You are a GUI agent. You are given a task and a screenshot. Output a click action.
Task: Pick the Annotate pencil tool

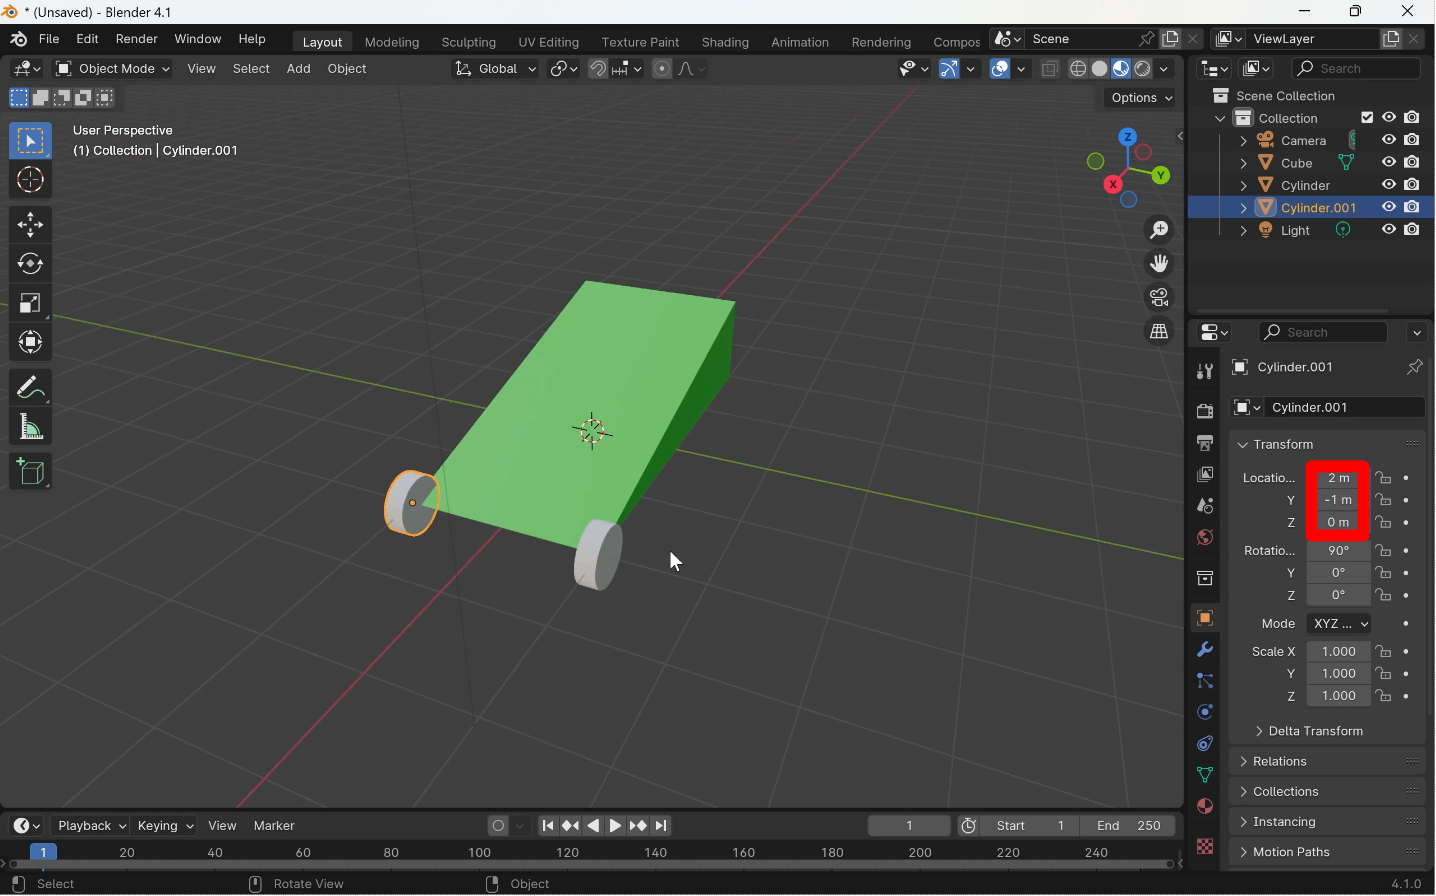tap(30, 388)
